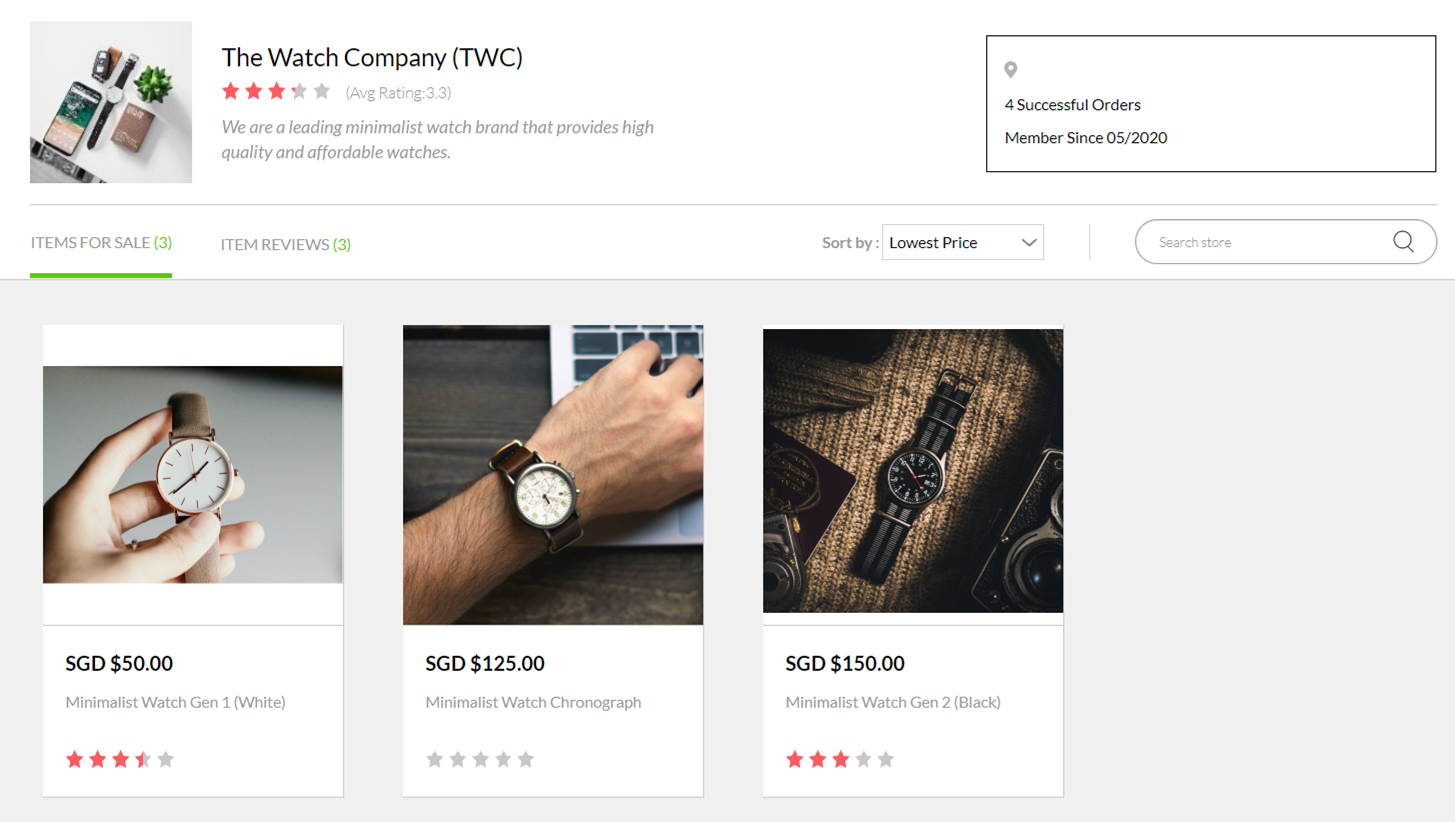
Task: Select the white watch held in hand photo
Action: tap(193, 475)
